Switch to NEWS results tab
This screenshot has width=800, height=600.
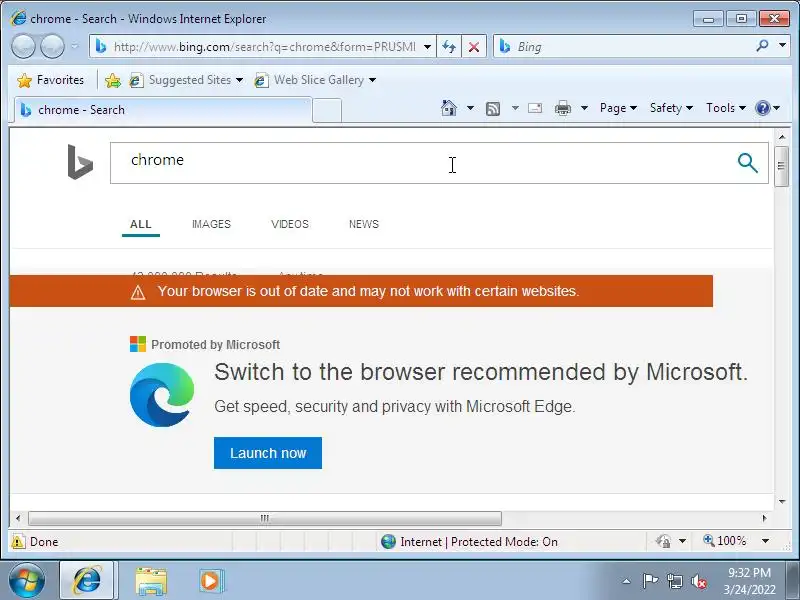tap(364, 224)
